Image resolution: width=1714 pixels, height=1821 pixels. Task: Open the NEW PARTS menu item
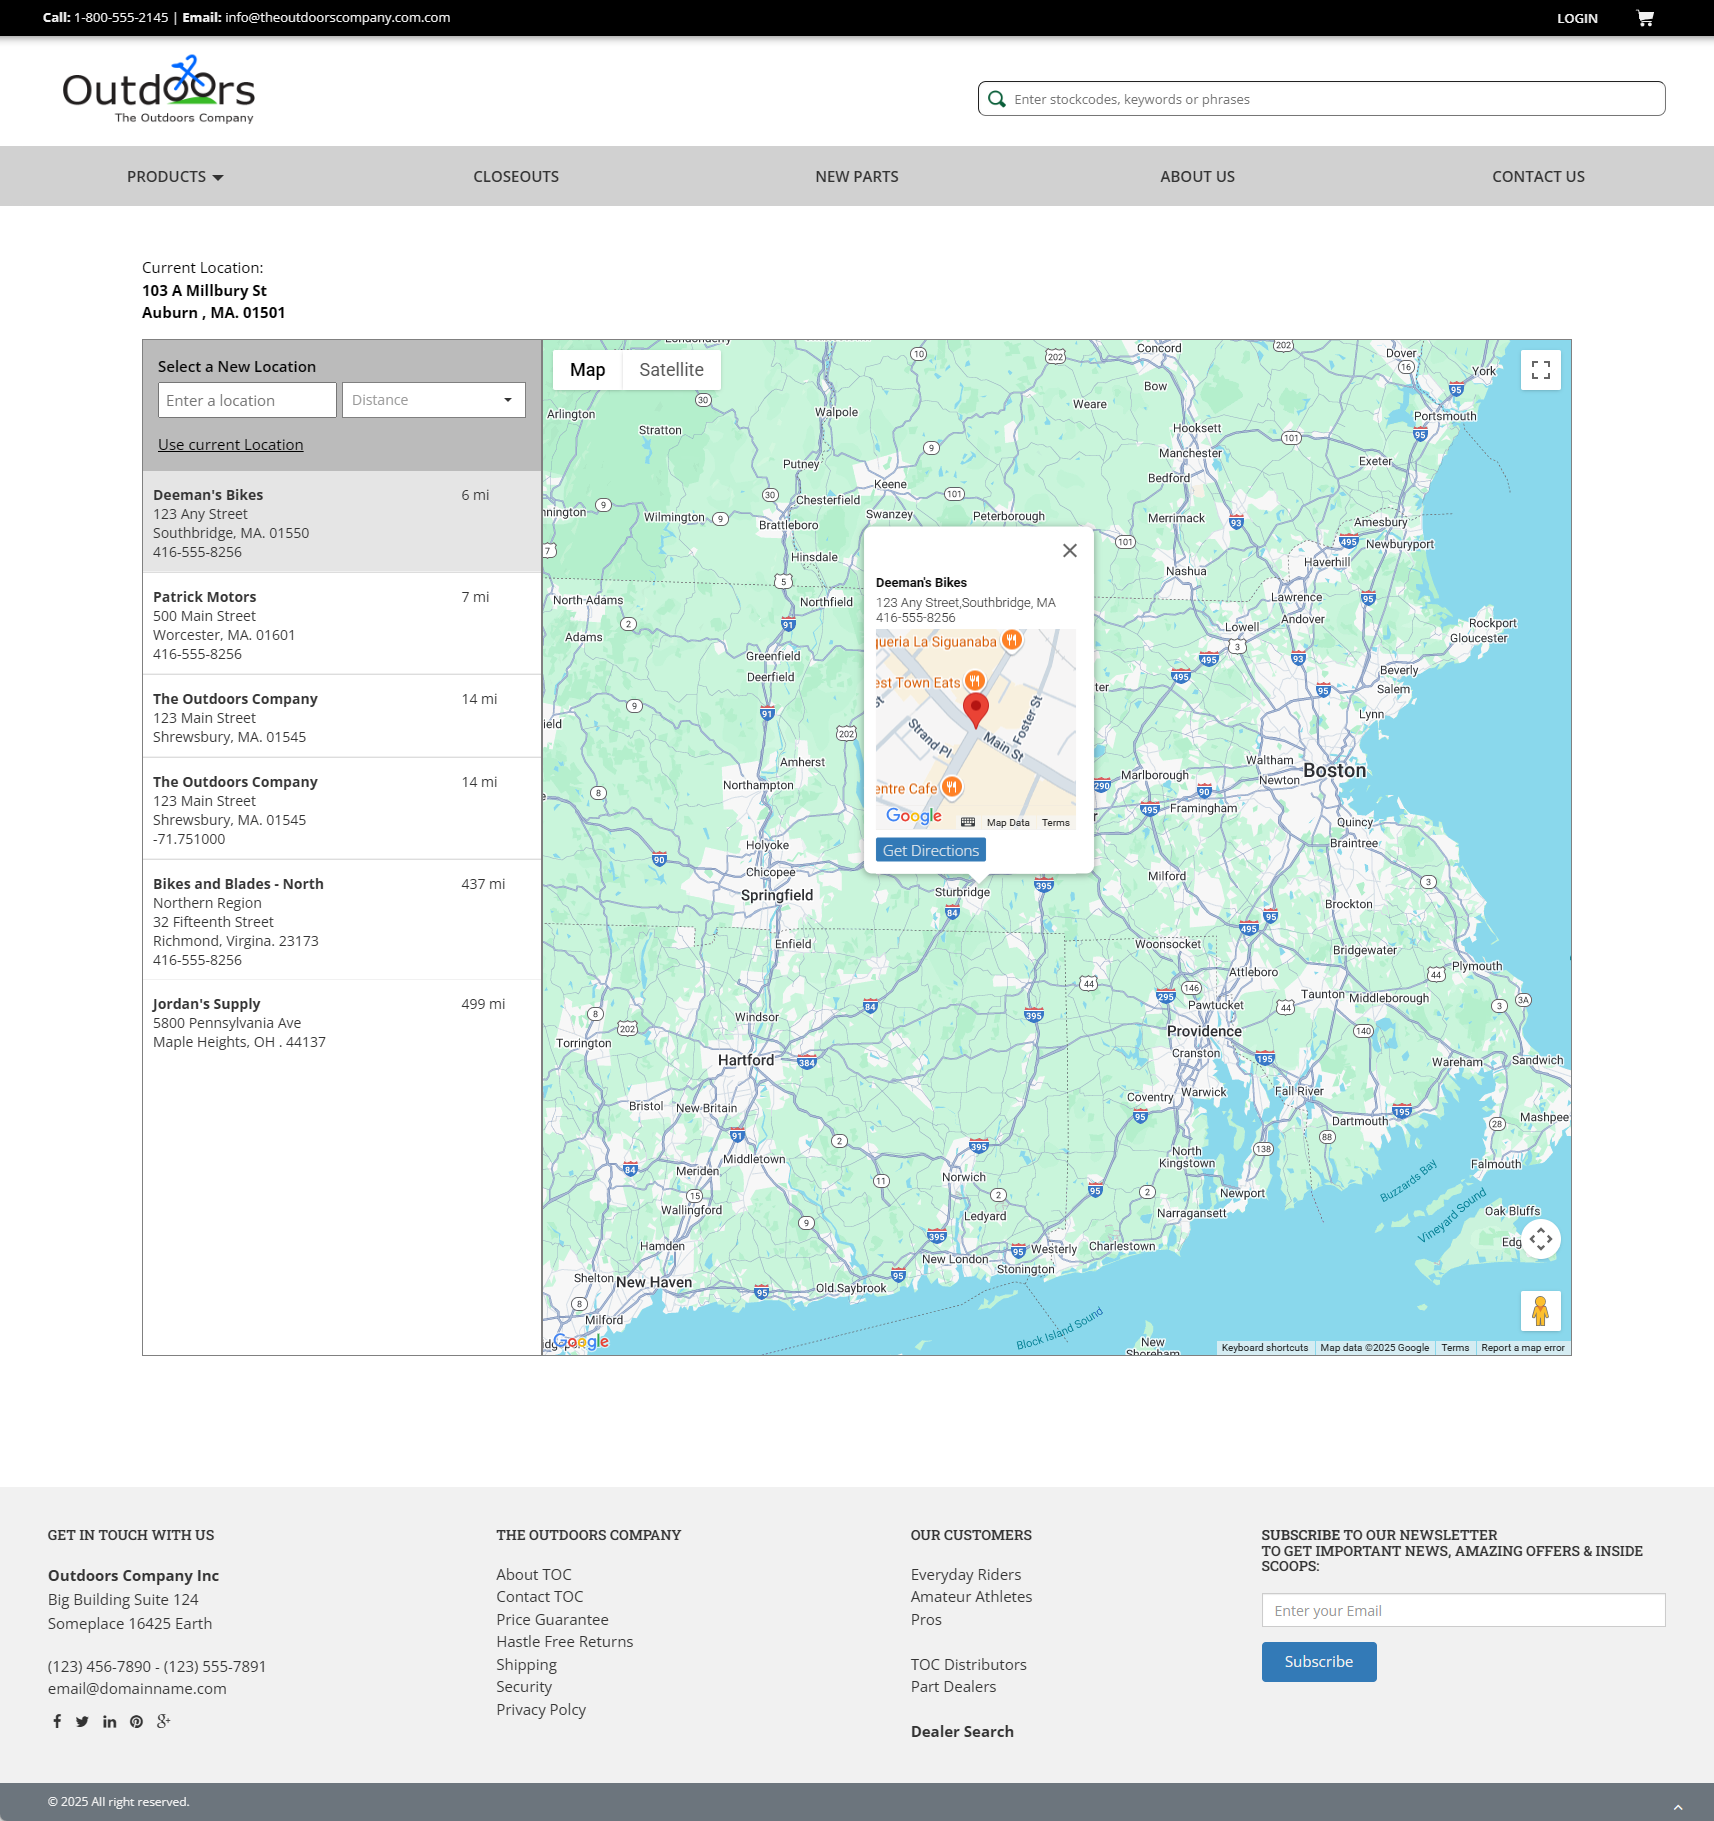(857, 177)
